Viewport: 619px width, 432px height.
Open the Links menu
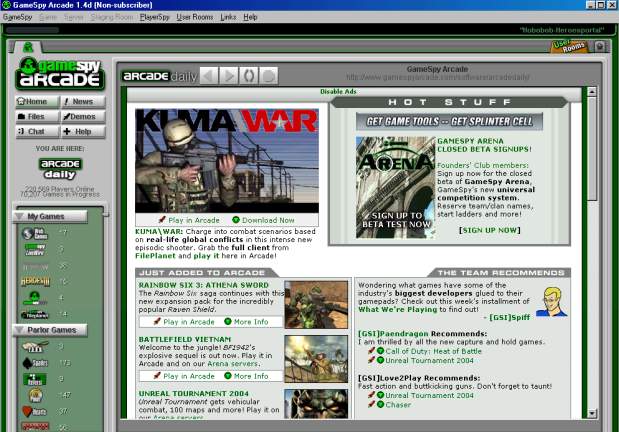point(228,17)
